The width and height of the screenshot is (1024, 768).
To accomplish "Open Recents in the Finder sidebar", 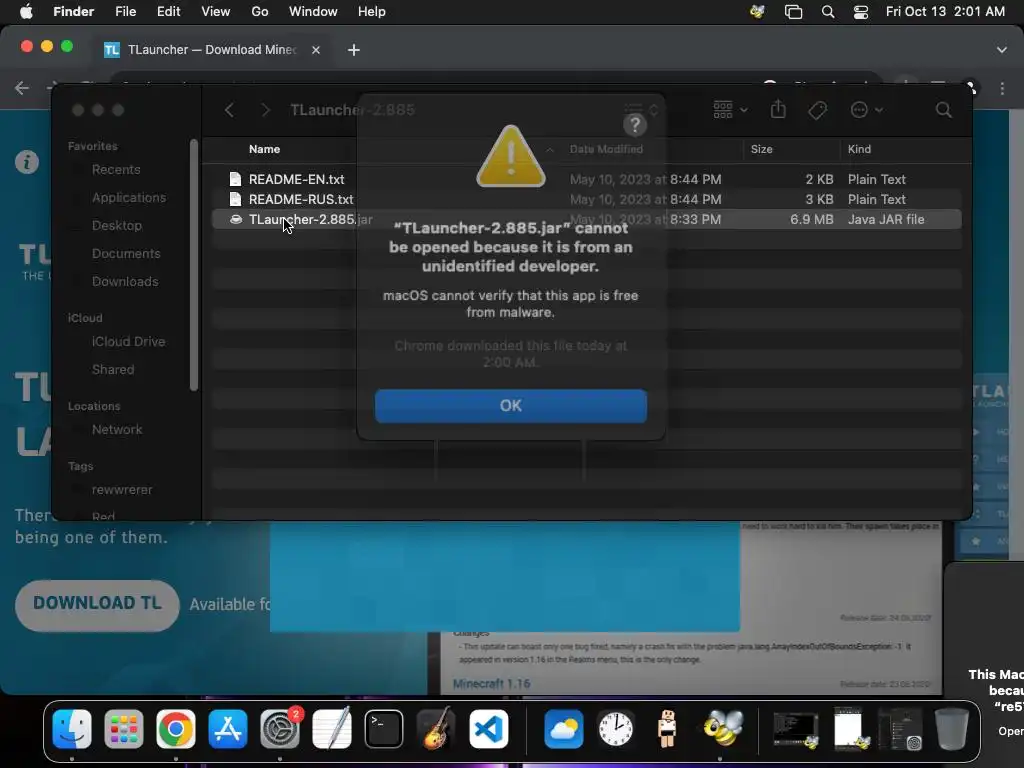I will (116, 170).
